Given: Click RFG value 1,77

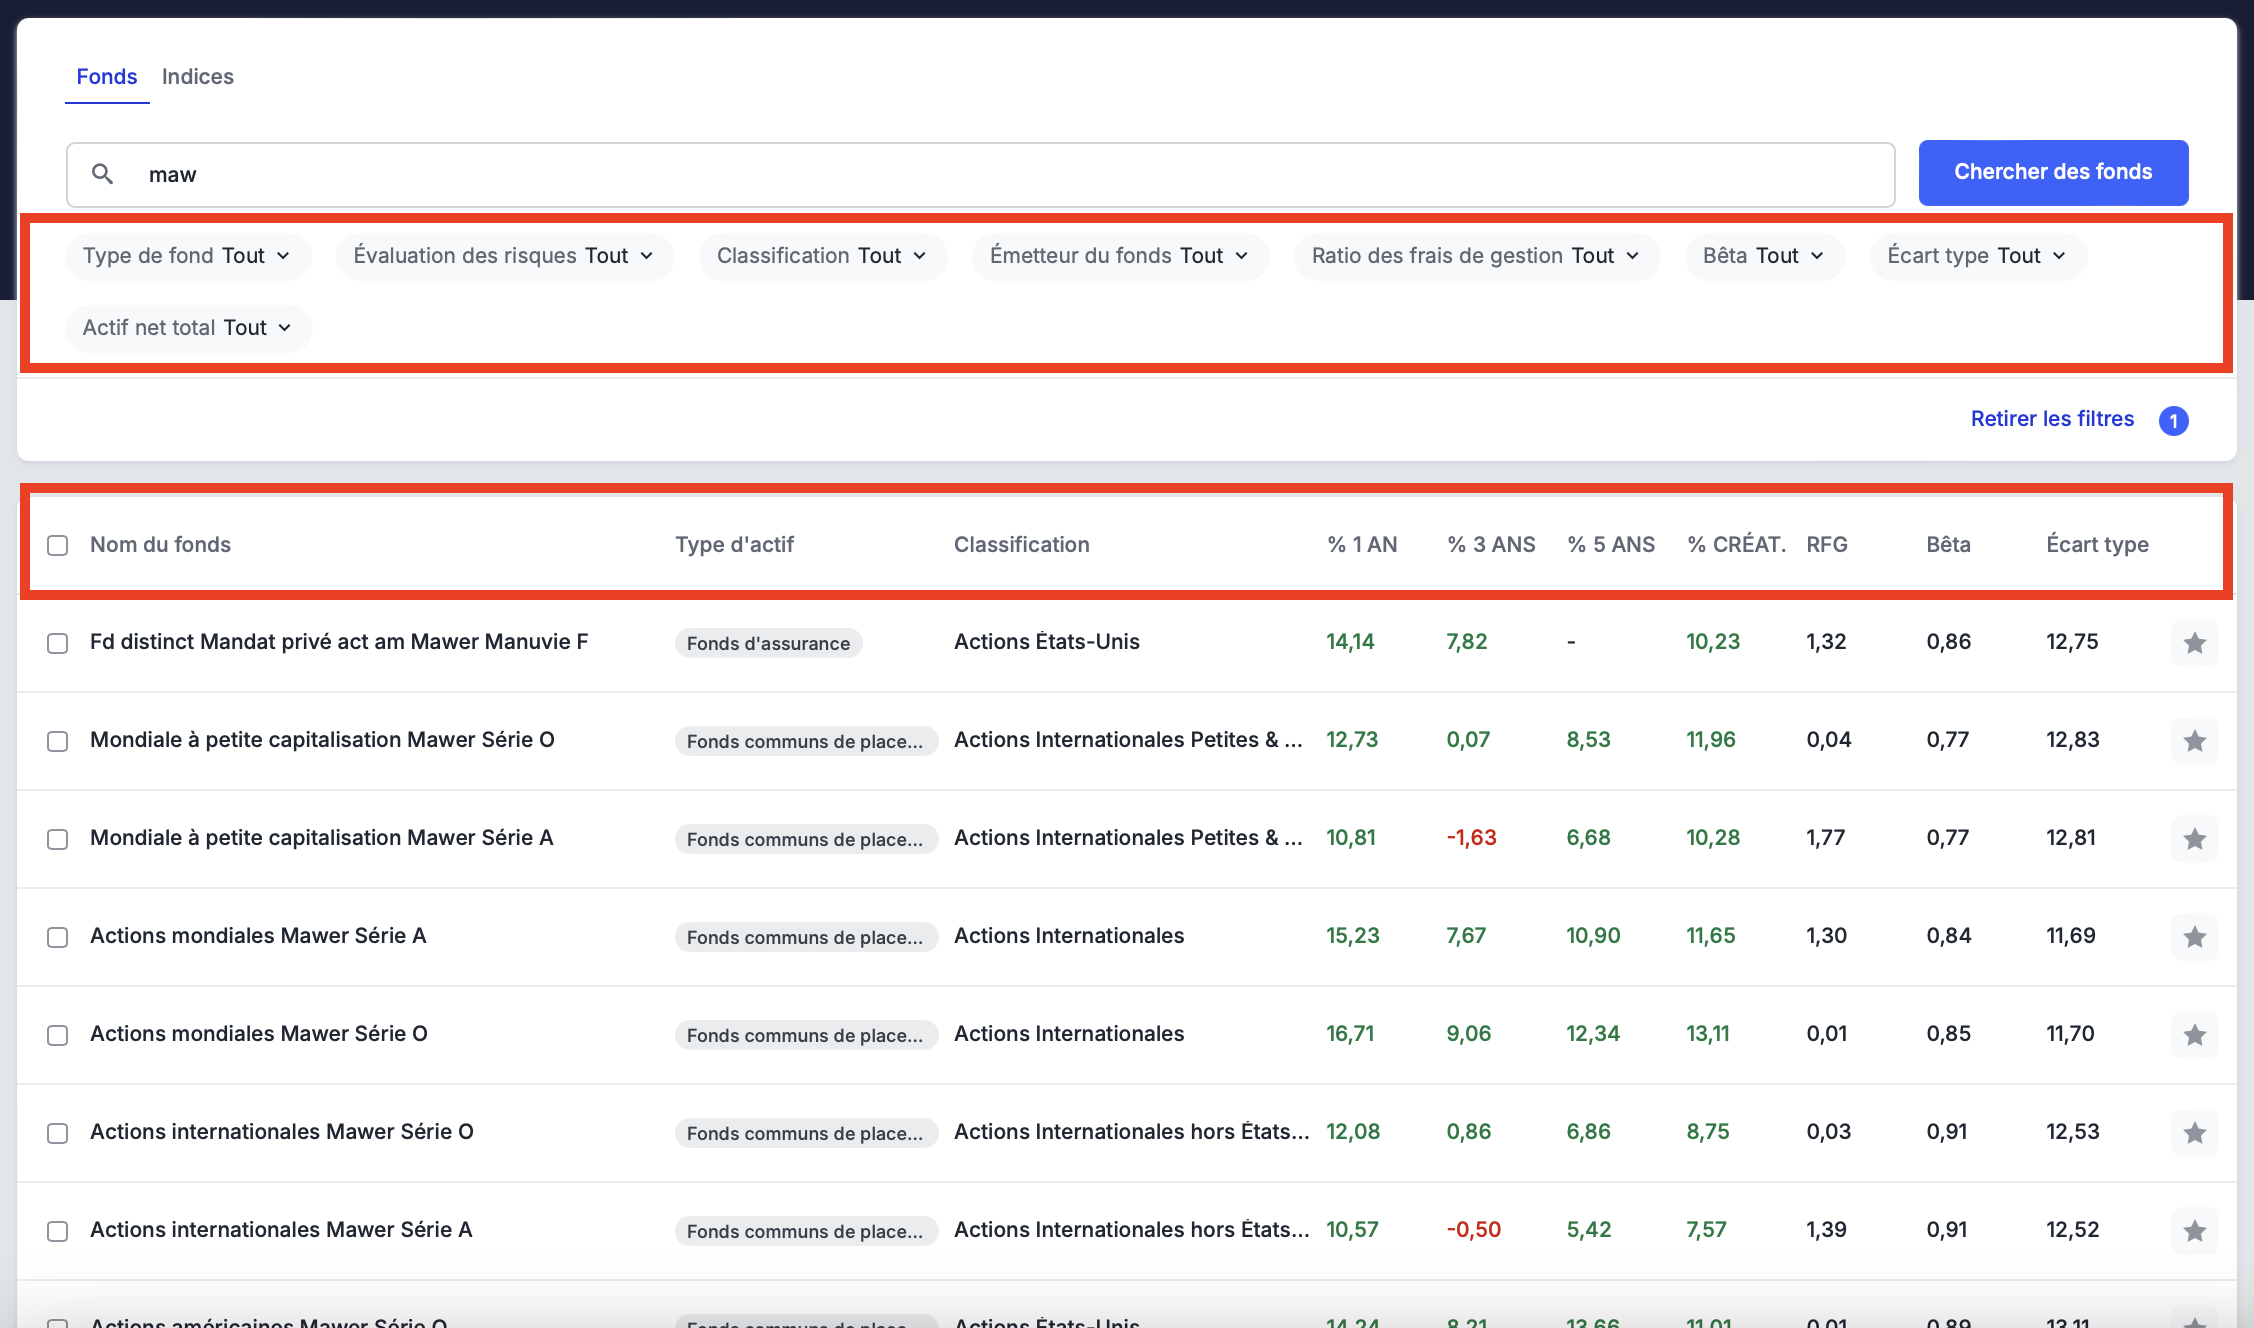Looking at the screenshot, I should pos(1825,838).
